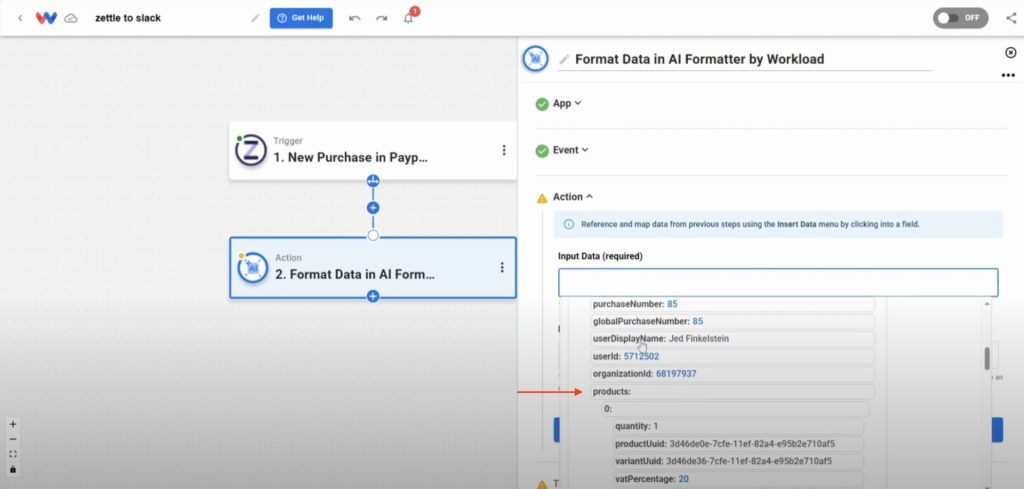Share the workflow via share icon

pyautogui.click(x=1011, y=18)
